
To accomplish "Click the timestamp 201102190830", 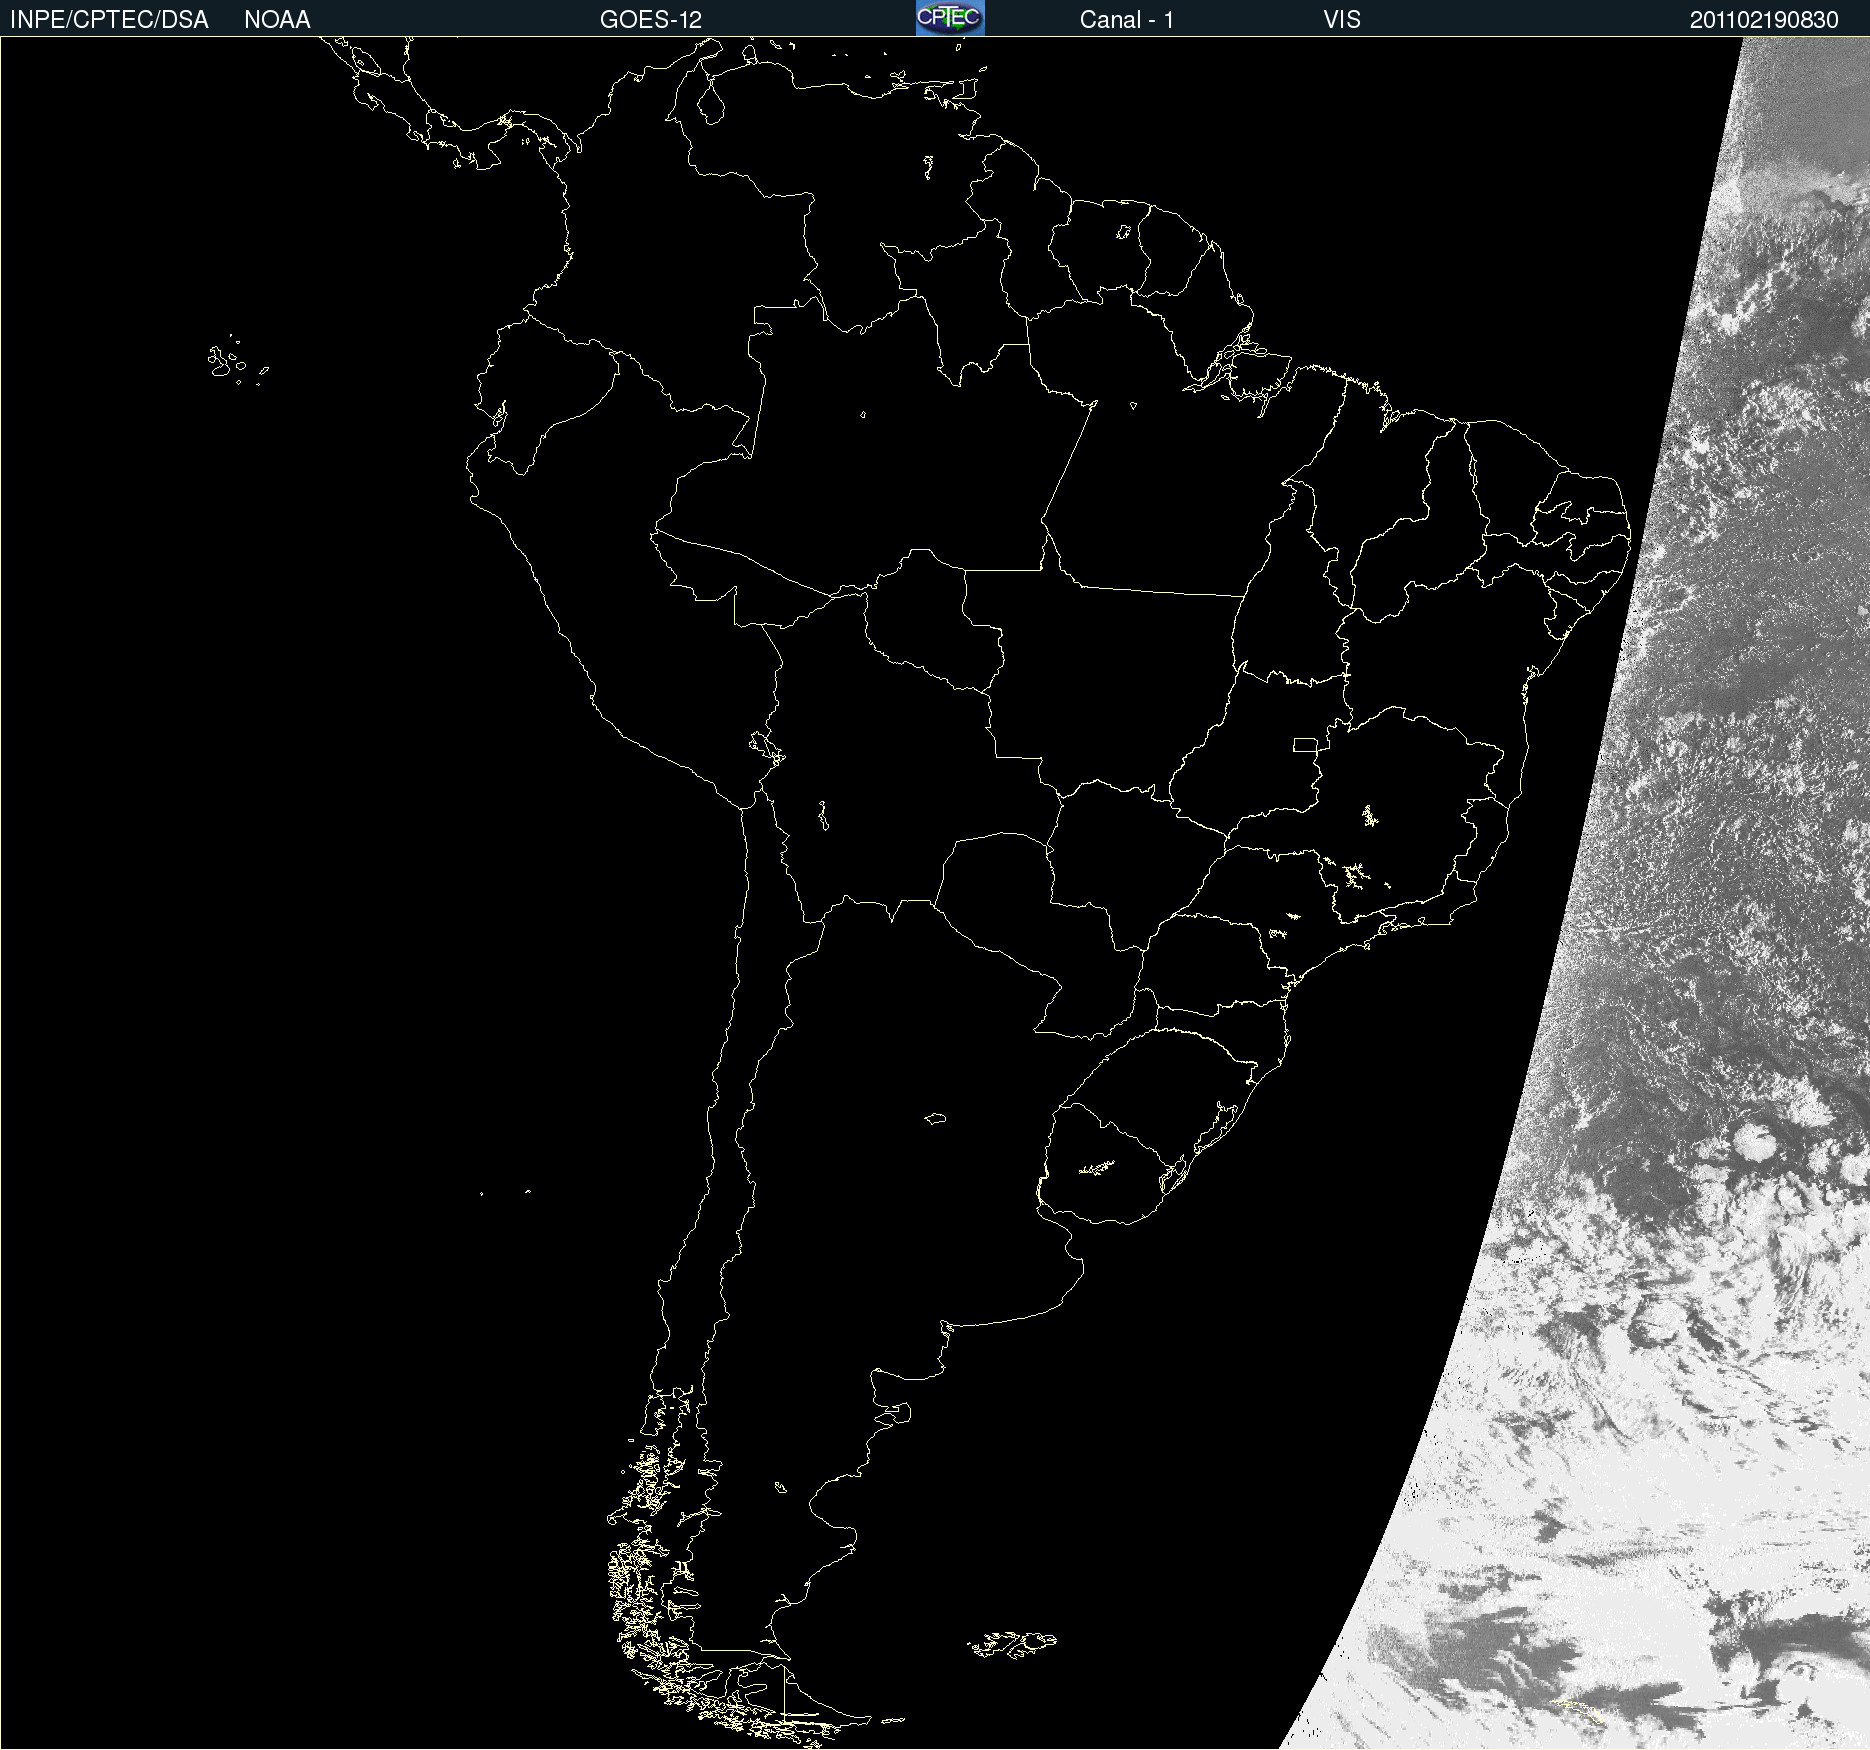I will (x=1764, y=20).
